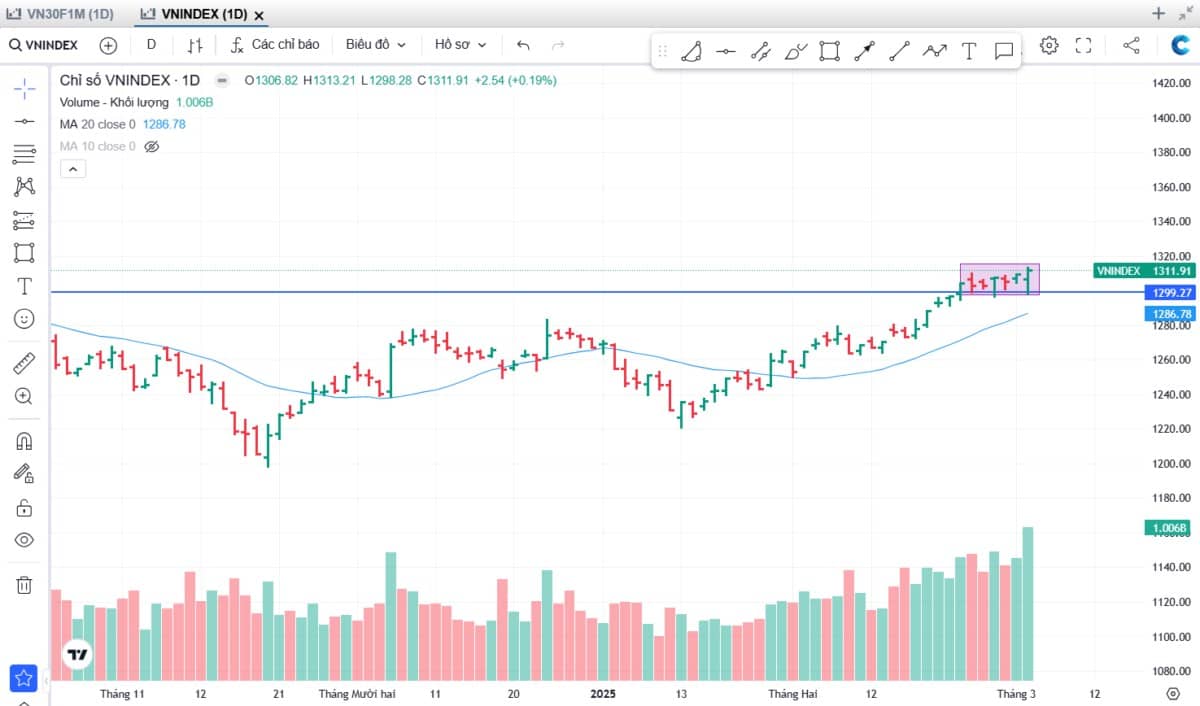Add a new chart tab
The width and height of the screenshot is (1200, 706).
[x=1159, y=14]
